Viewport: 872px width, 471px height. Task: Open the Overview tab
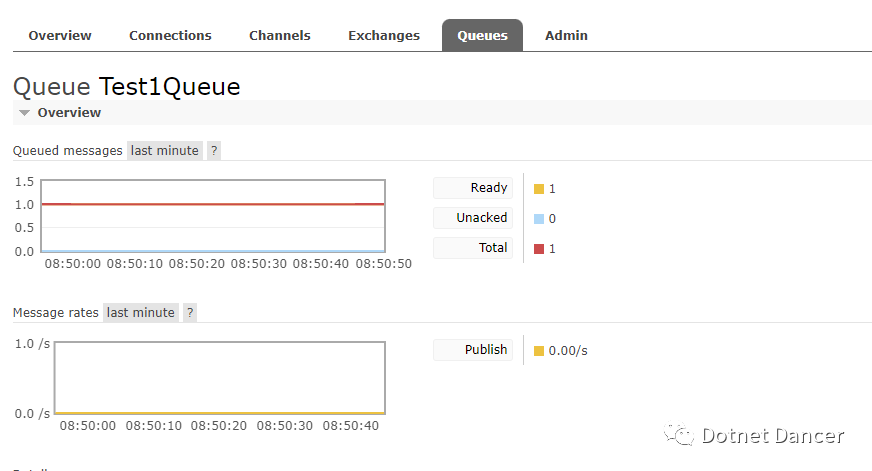pyautogui.click(x=60, y=35)
